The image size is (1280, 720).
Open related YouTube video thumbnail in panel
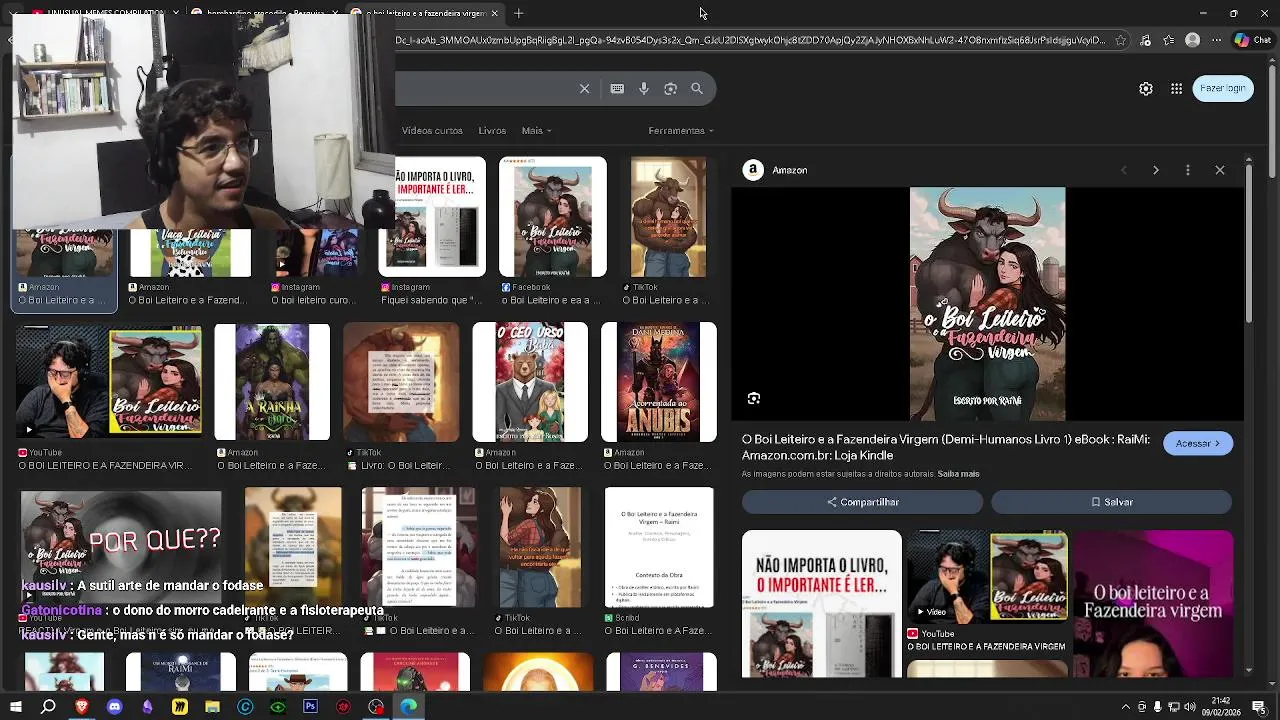[x=987, y=576]
